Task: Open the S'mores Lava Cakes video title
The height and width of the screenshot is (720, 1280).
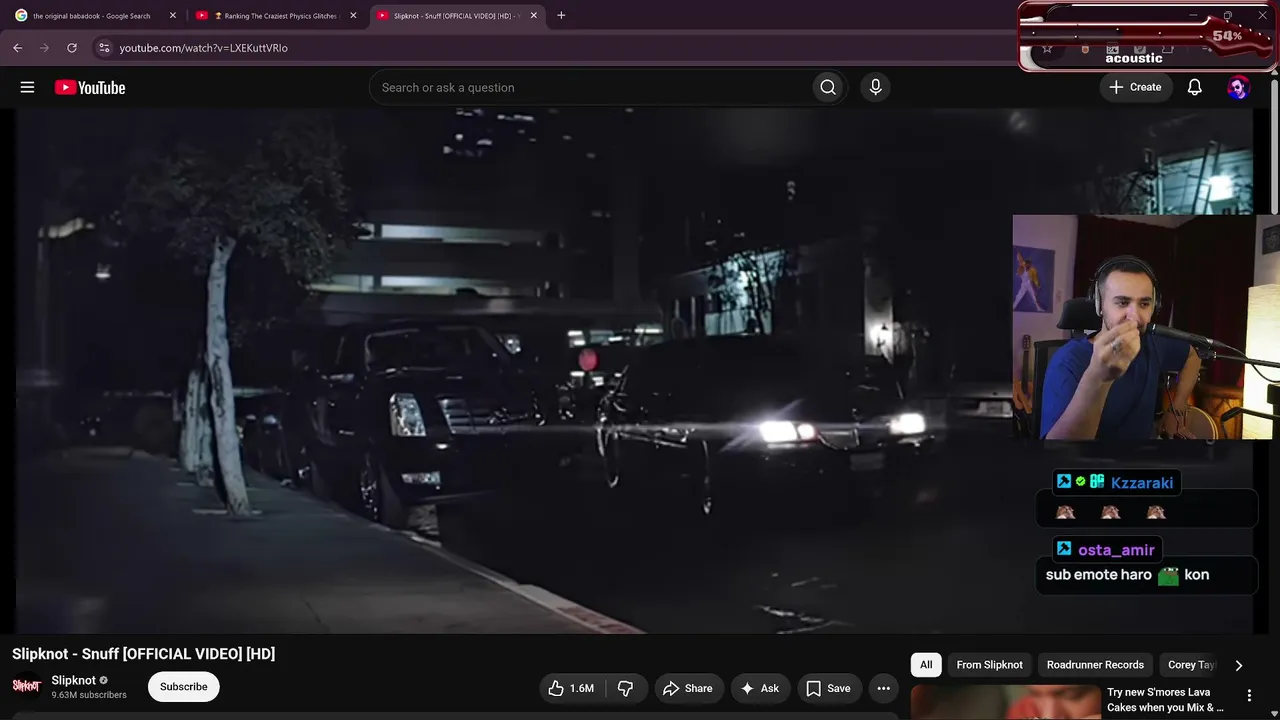Action: pyautogui.click(x=1165, y=700)
